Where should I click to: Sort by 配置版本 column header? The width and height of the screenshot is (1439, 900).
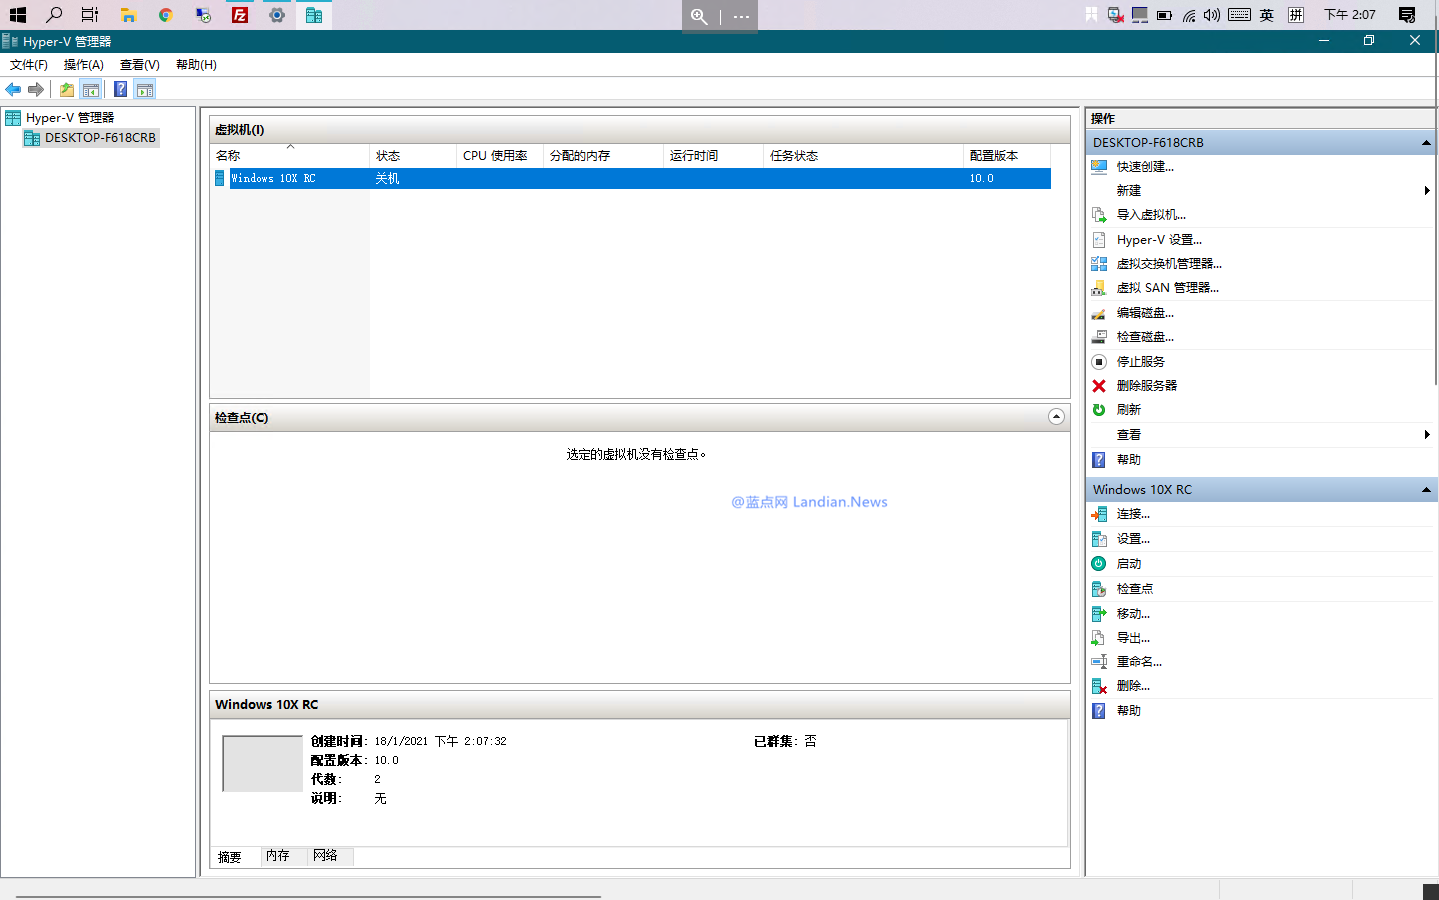(x=1007, y=156)
